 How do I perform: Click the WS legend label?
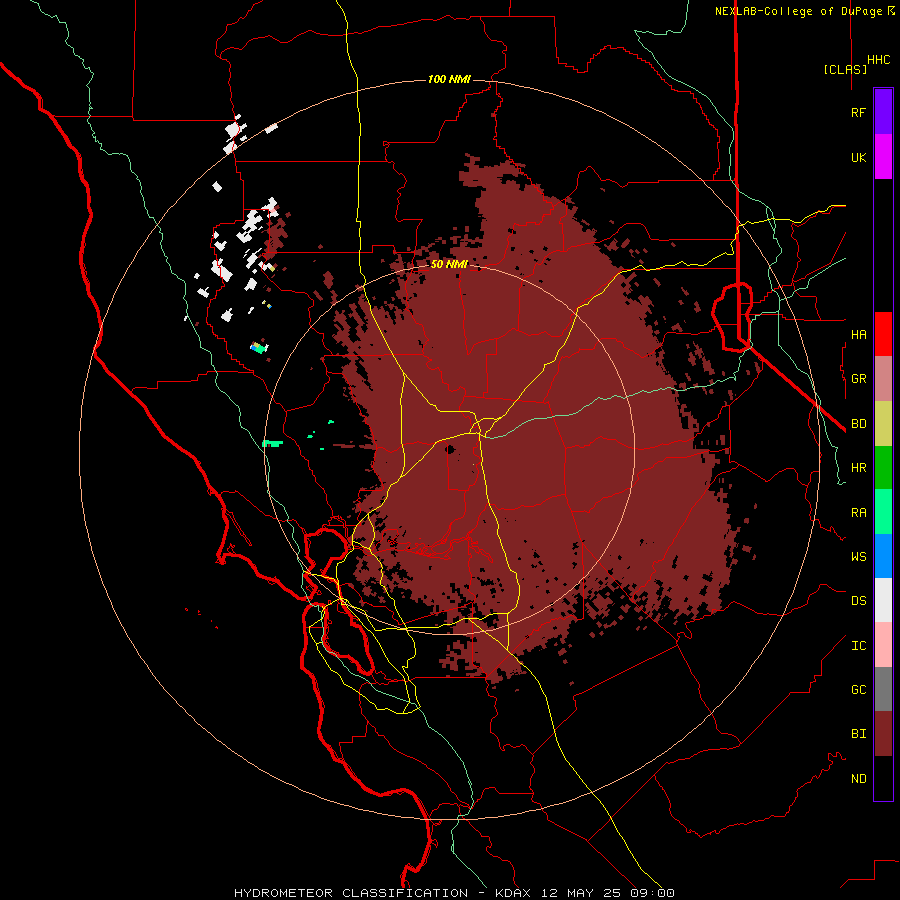coord(858,557)
